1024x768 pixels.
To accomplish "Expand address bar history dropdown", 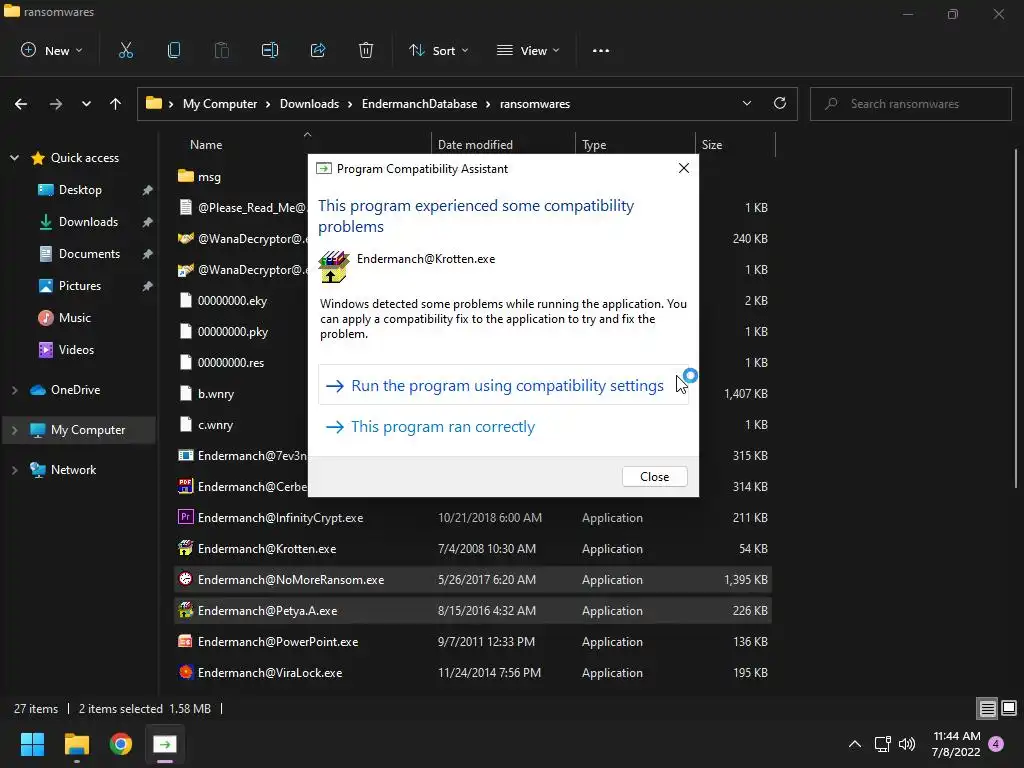I will tap(746, 103).
